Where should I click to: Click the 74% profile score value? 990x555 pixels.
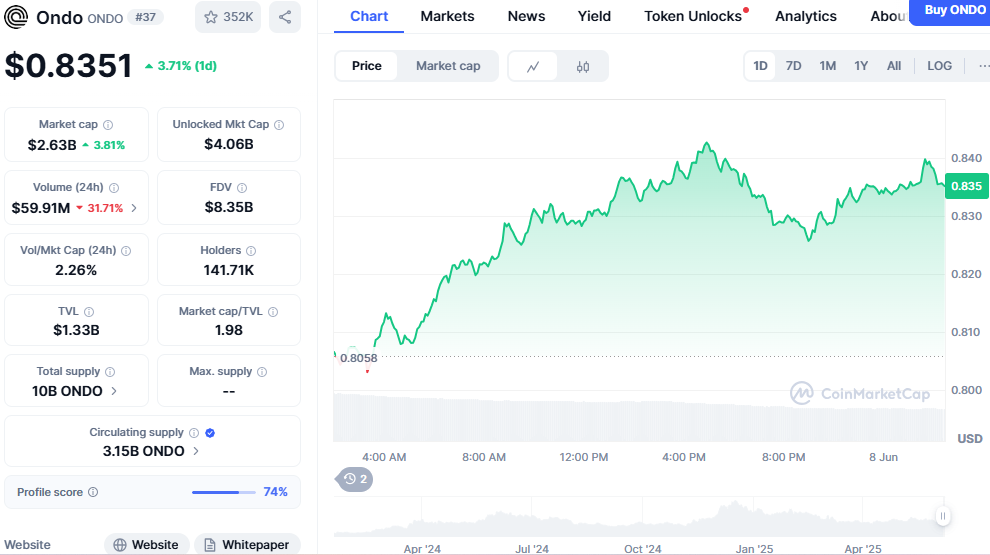click(x=275, y=492)
